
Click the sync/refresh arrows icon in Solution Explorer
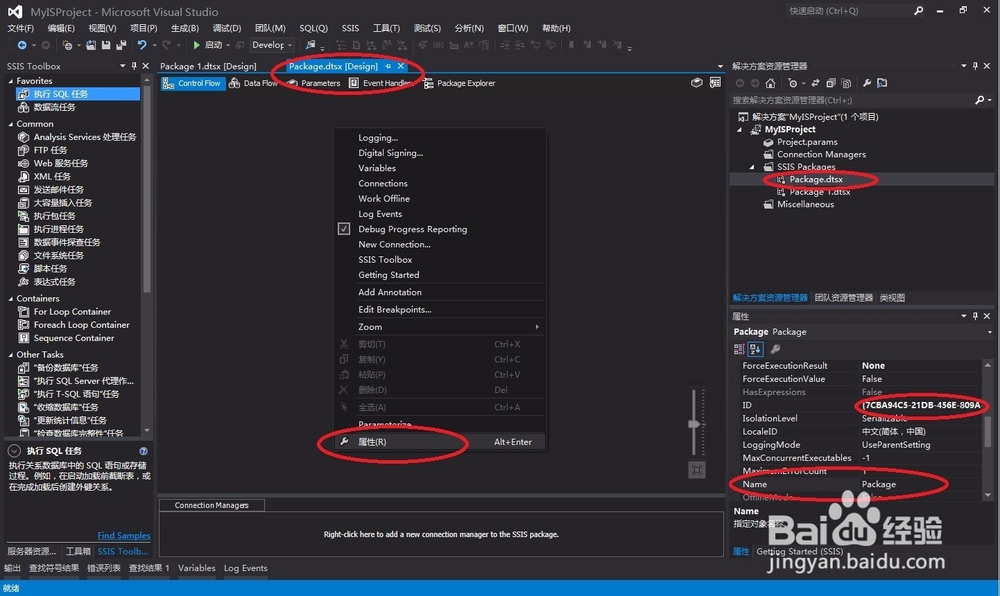(x=815, y=83)
